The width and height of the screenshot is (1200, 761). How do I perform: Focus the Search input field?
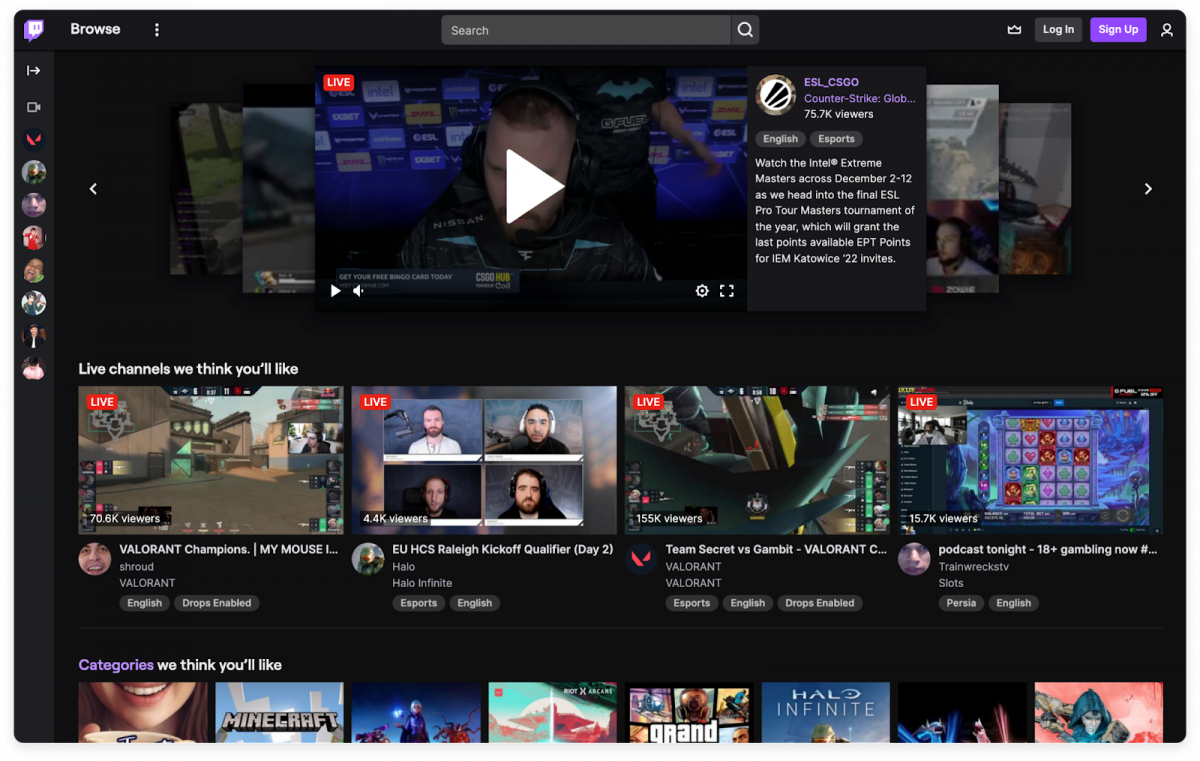(x=586, y=30)
